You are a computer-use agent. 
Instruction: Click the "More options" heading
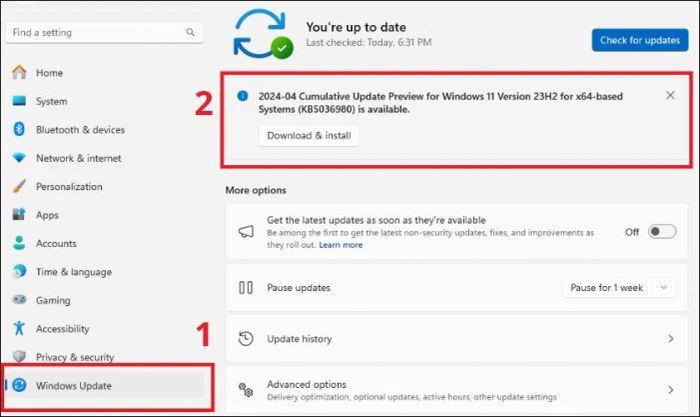click(x=256, y=190)
